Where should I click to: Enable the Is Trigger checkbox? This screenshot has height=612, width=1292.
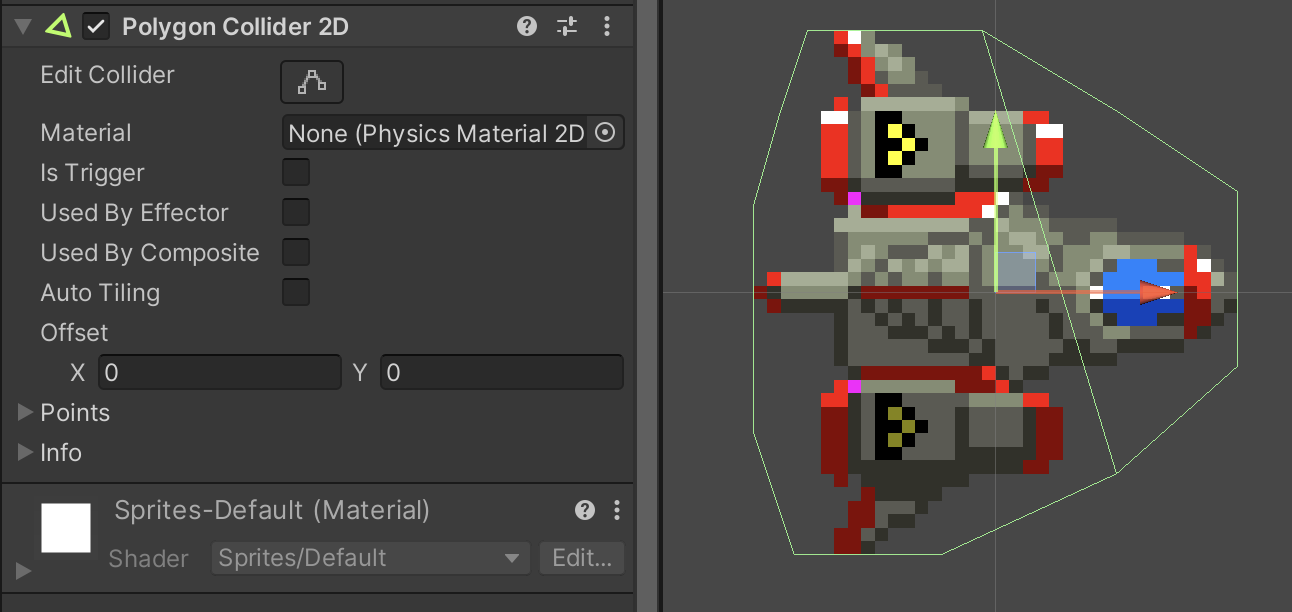296,173
